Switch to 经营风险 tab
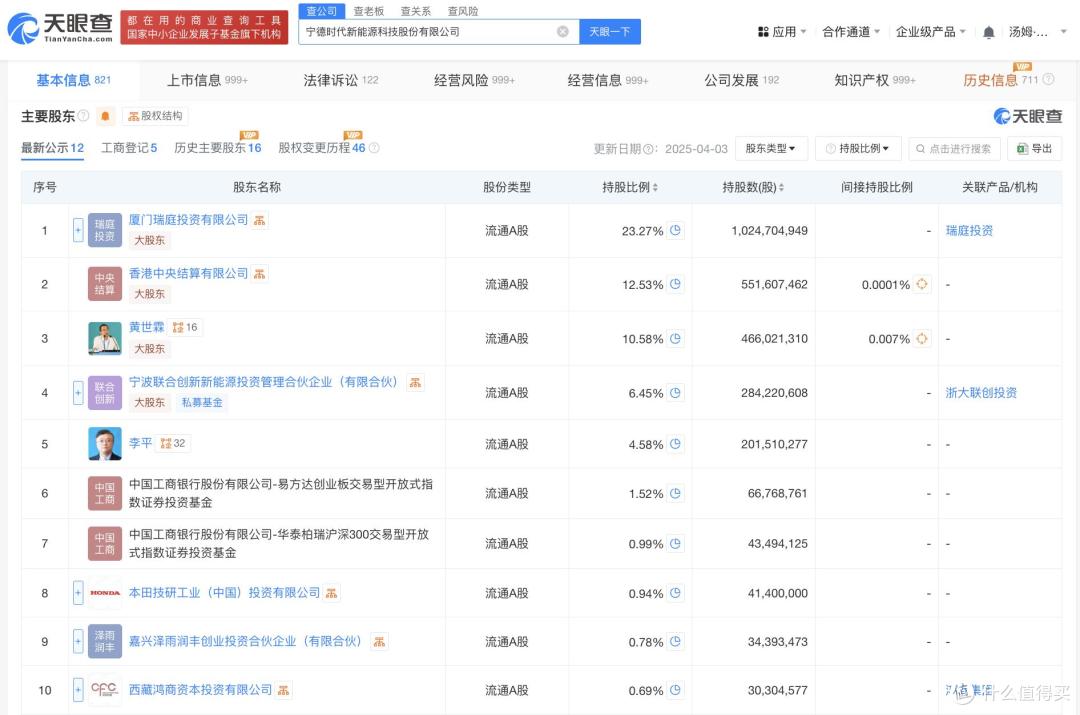1080x715 pixels. pyautogui.click(x=475, y=81)
